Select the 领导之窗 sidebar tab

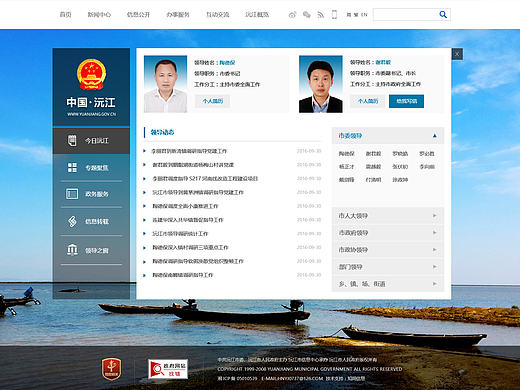coord(91,250)
